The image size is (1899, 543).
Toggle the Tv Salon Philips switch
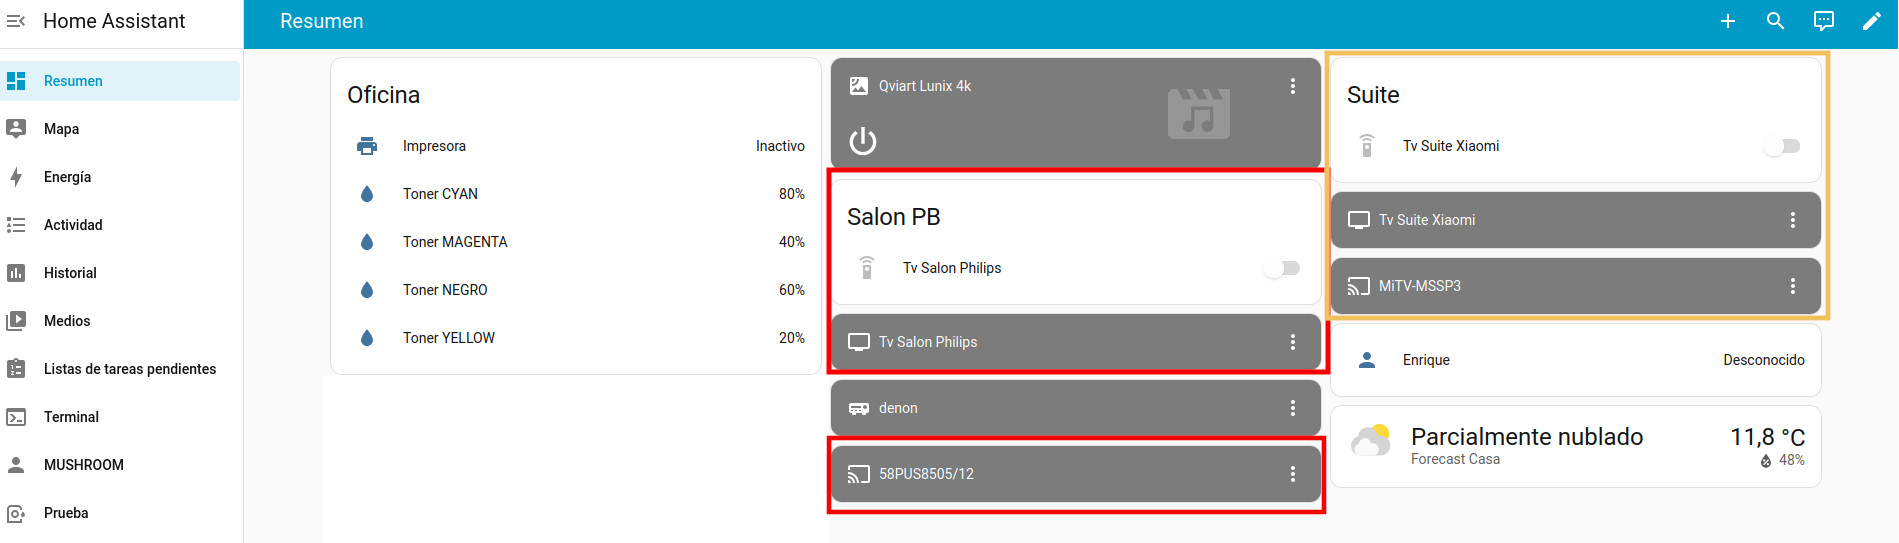[1282, 268]
